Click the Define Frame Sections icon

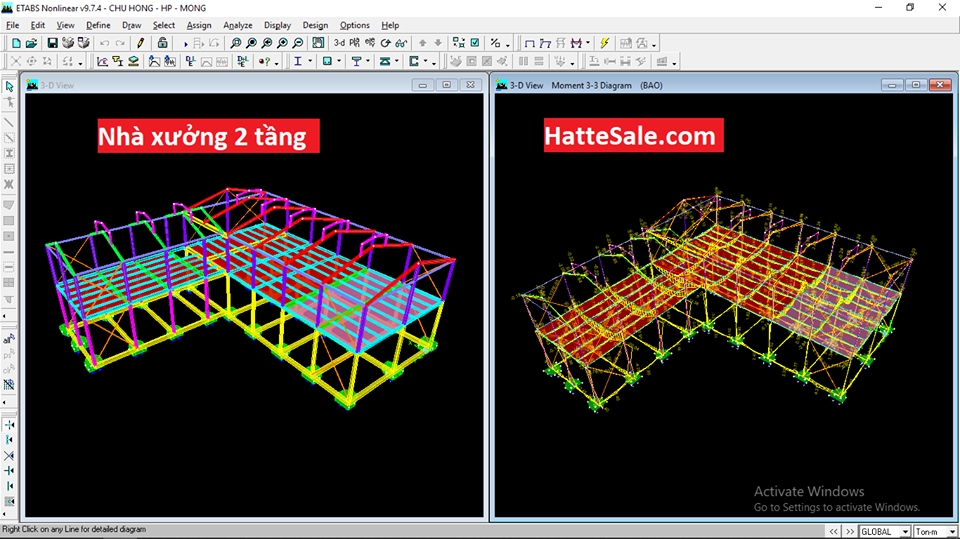point(118,61)
